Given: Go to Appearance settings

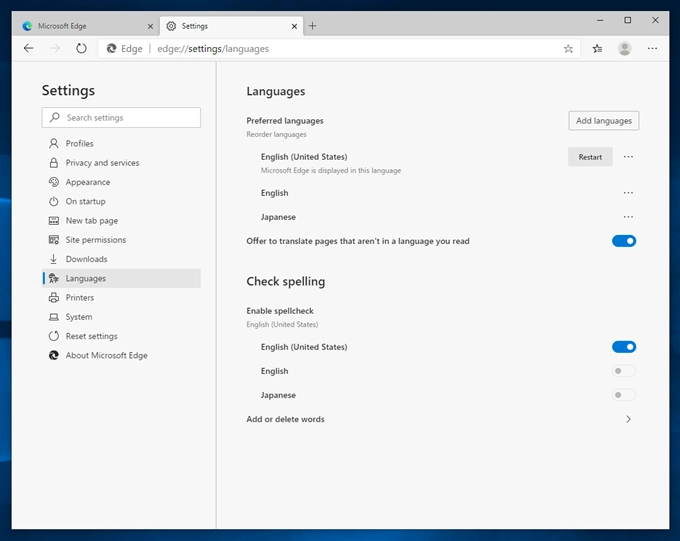Looking at the screenshot, I should point(121,182).
